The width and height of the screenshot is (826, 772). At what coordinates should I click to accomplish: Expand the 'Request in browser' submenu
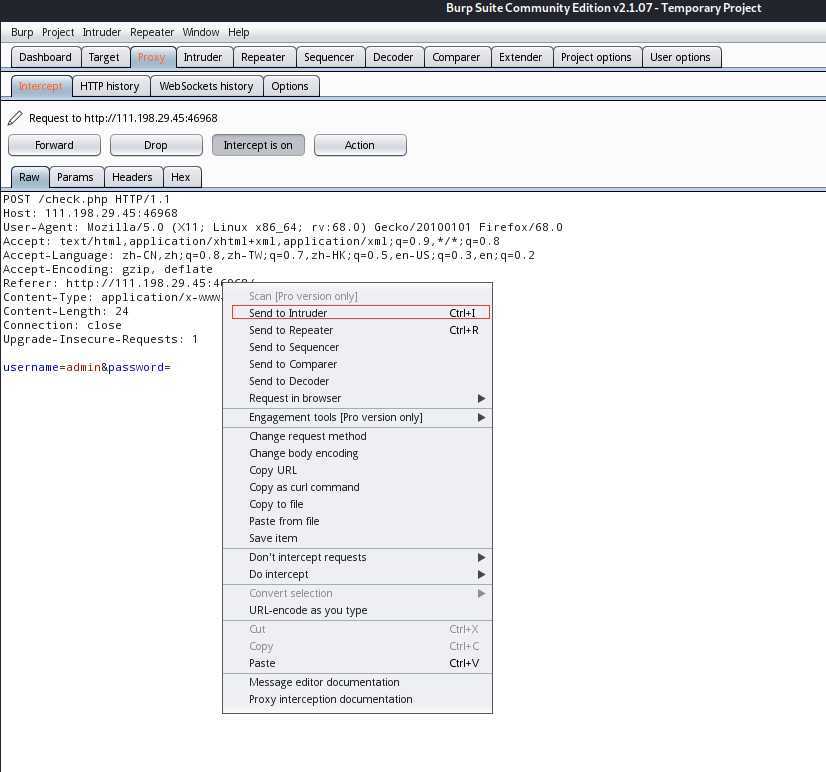358,398
